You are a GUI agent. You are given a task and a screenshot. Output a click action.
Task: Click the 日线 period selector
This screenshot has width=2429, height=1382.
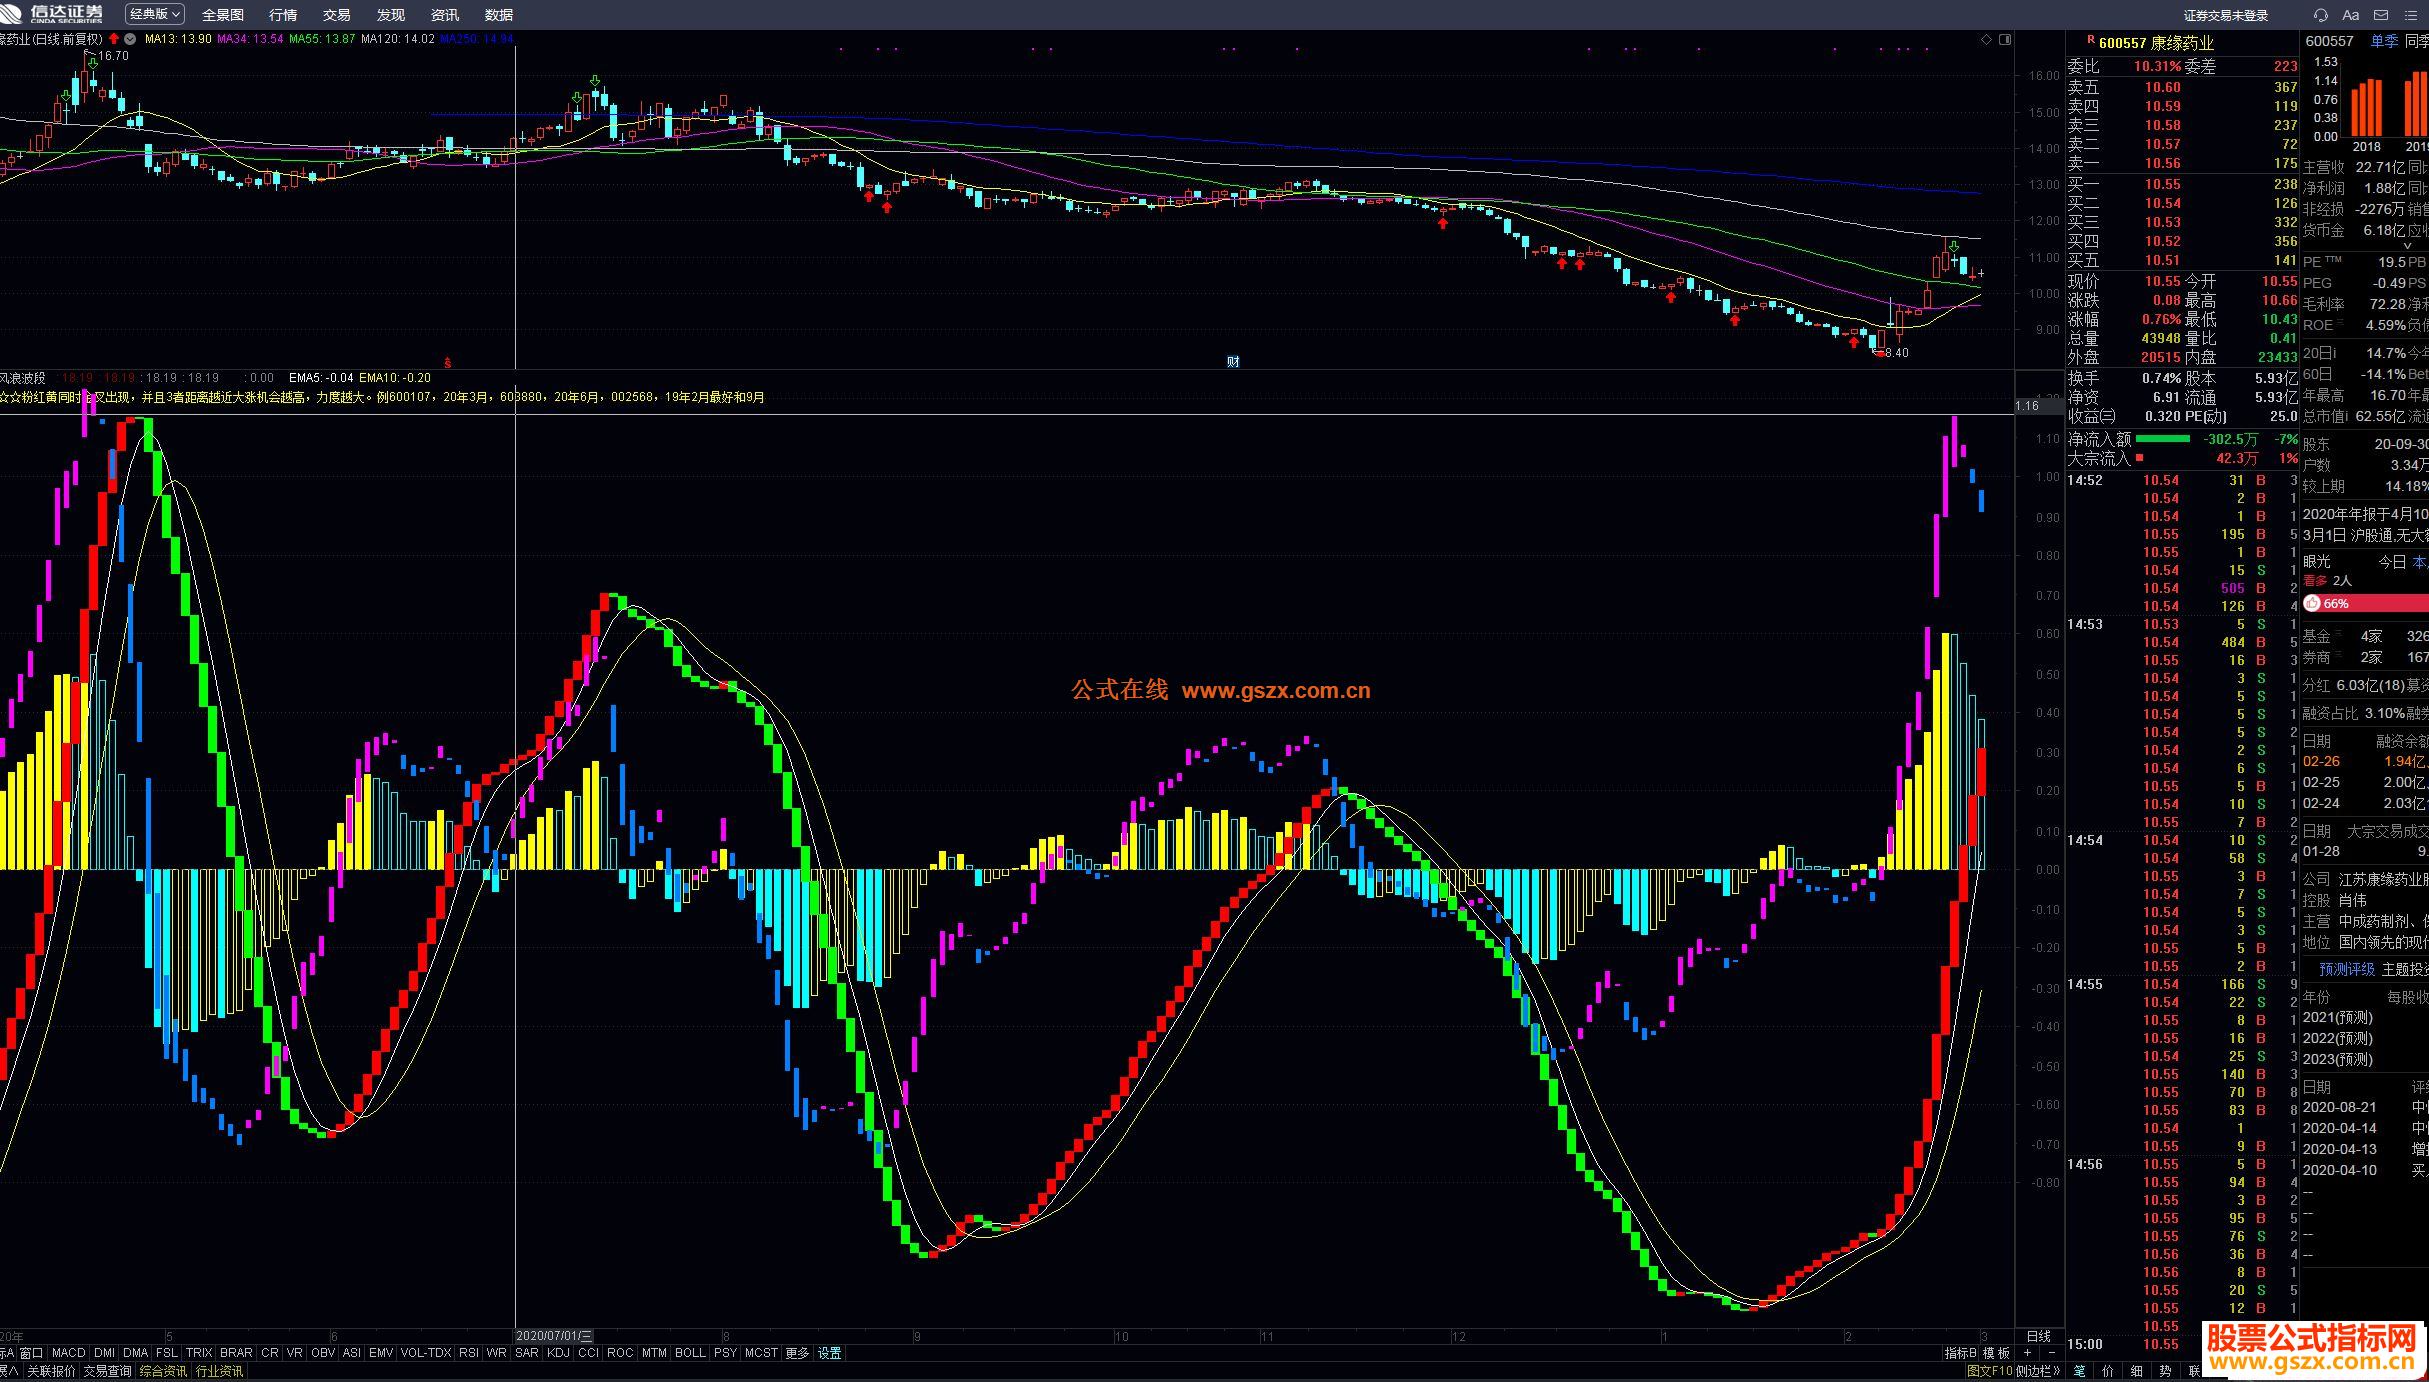(2038, 1336)
